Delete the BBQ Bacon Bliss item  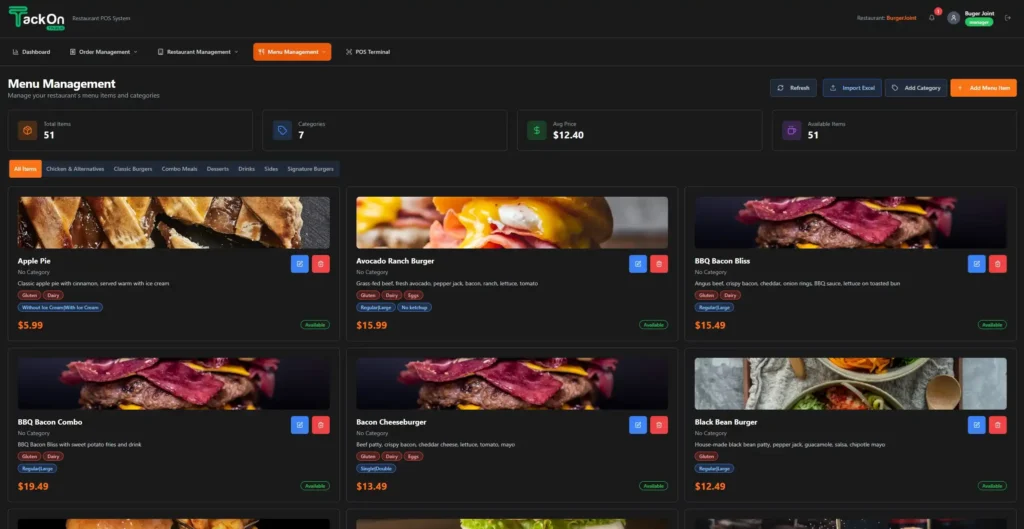[998, 264]
